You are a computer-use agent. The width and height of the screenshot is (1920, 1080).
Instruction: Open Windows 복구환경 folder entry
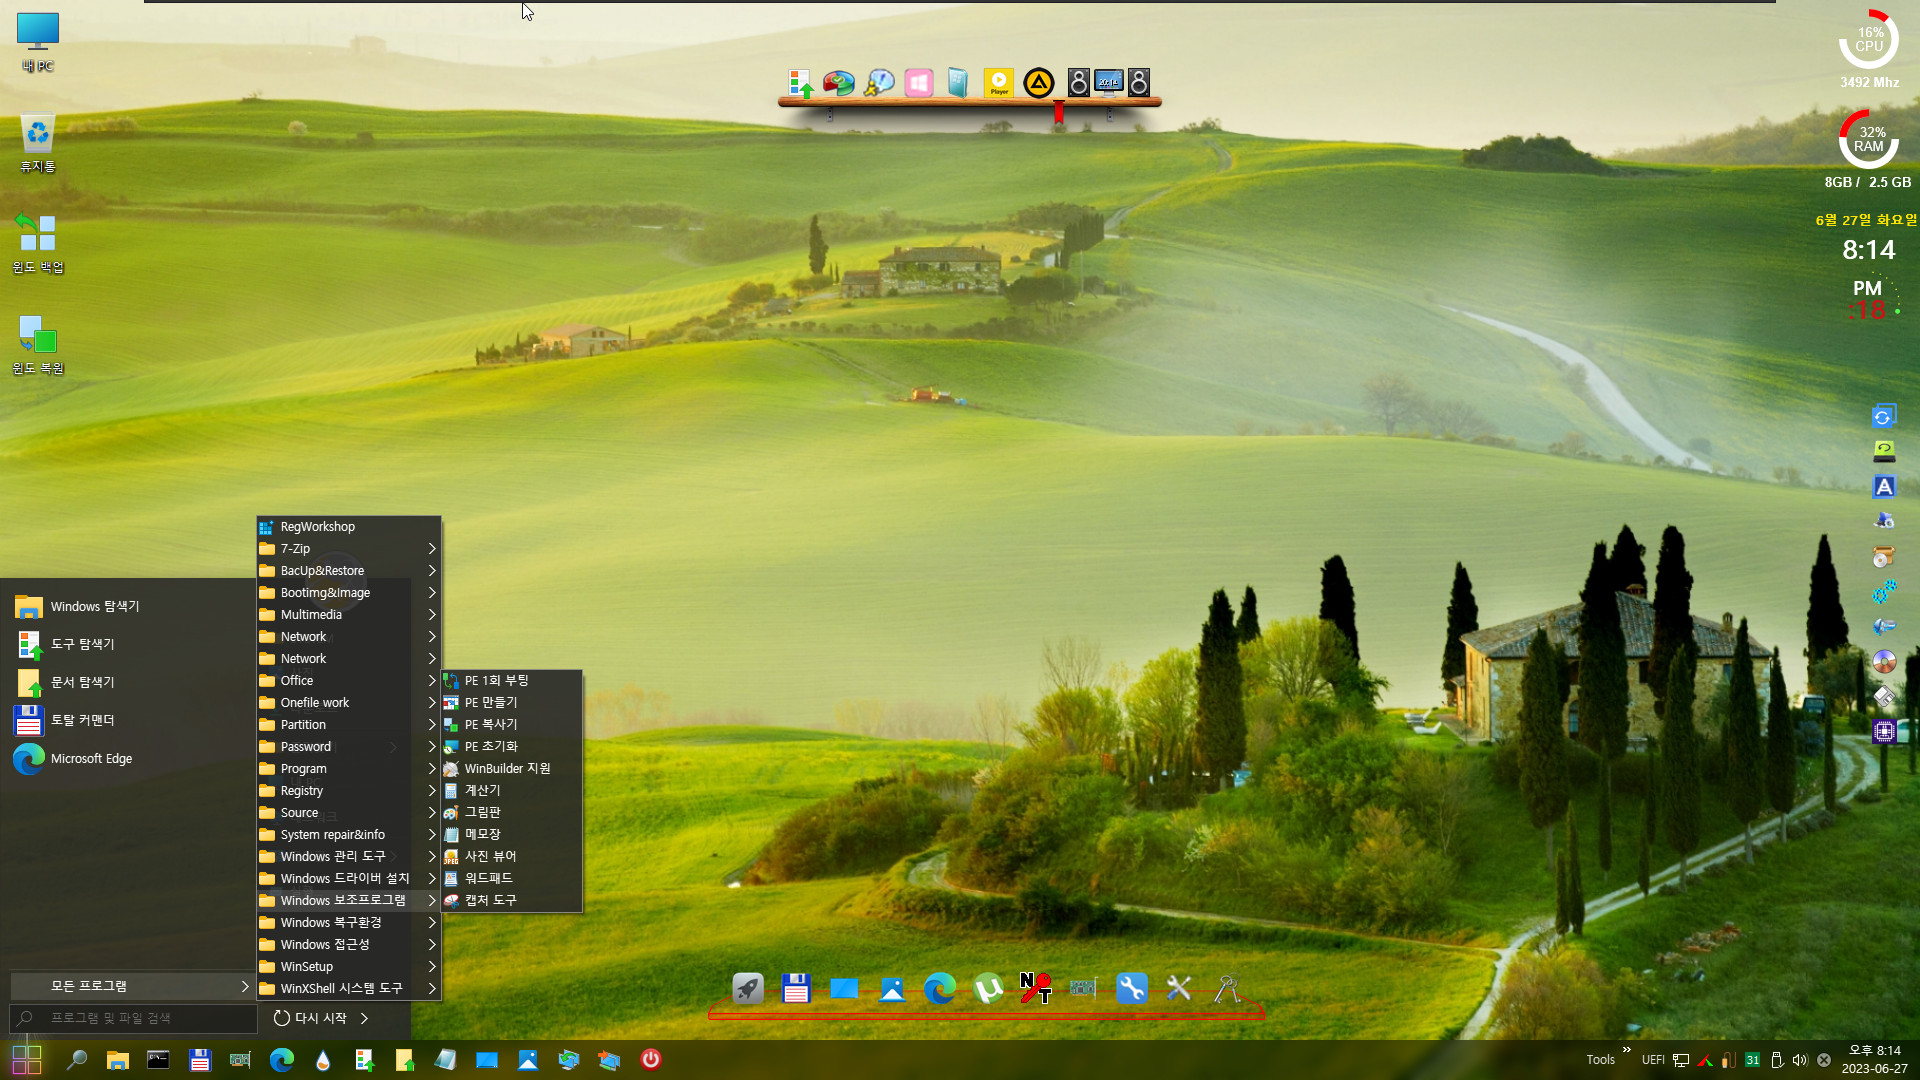(348, 922)
